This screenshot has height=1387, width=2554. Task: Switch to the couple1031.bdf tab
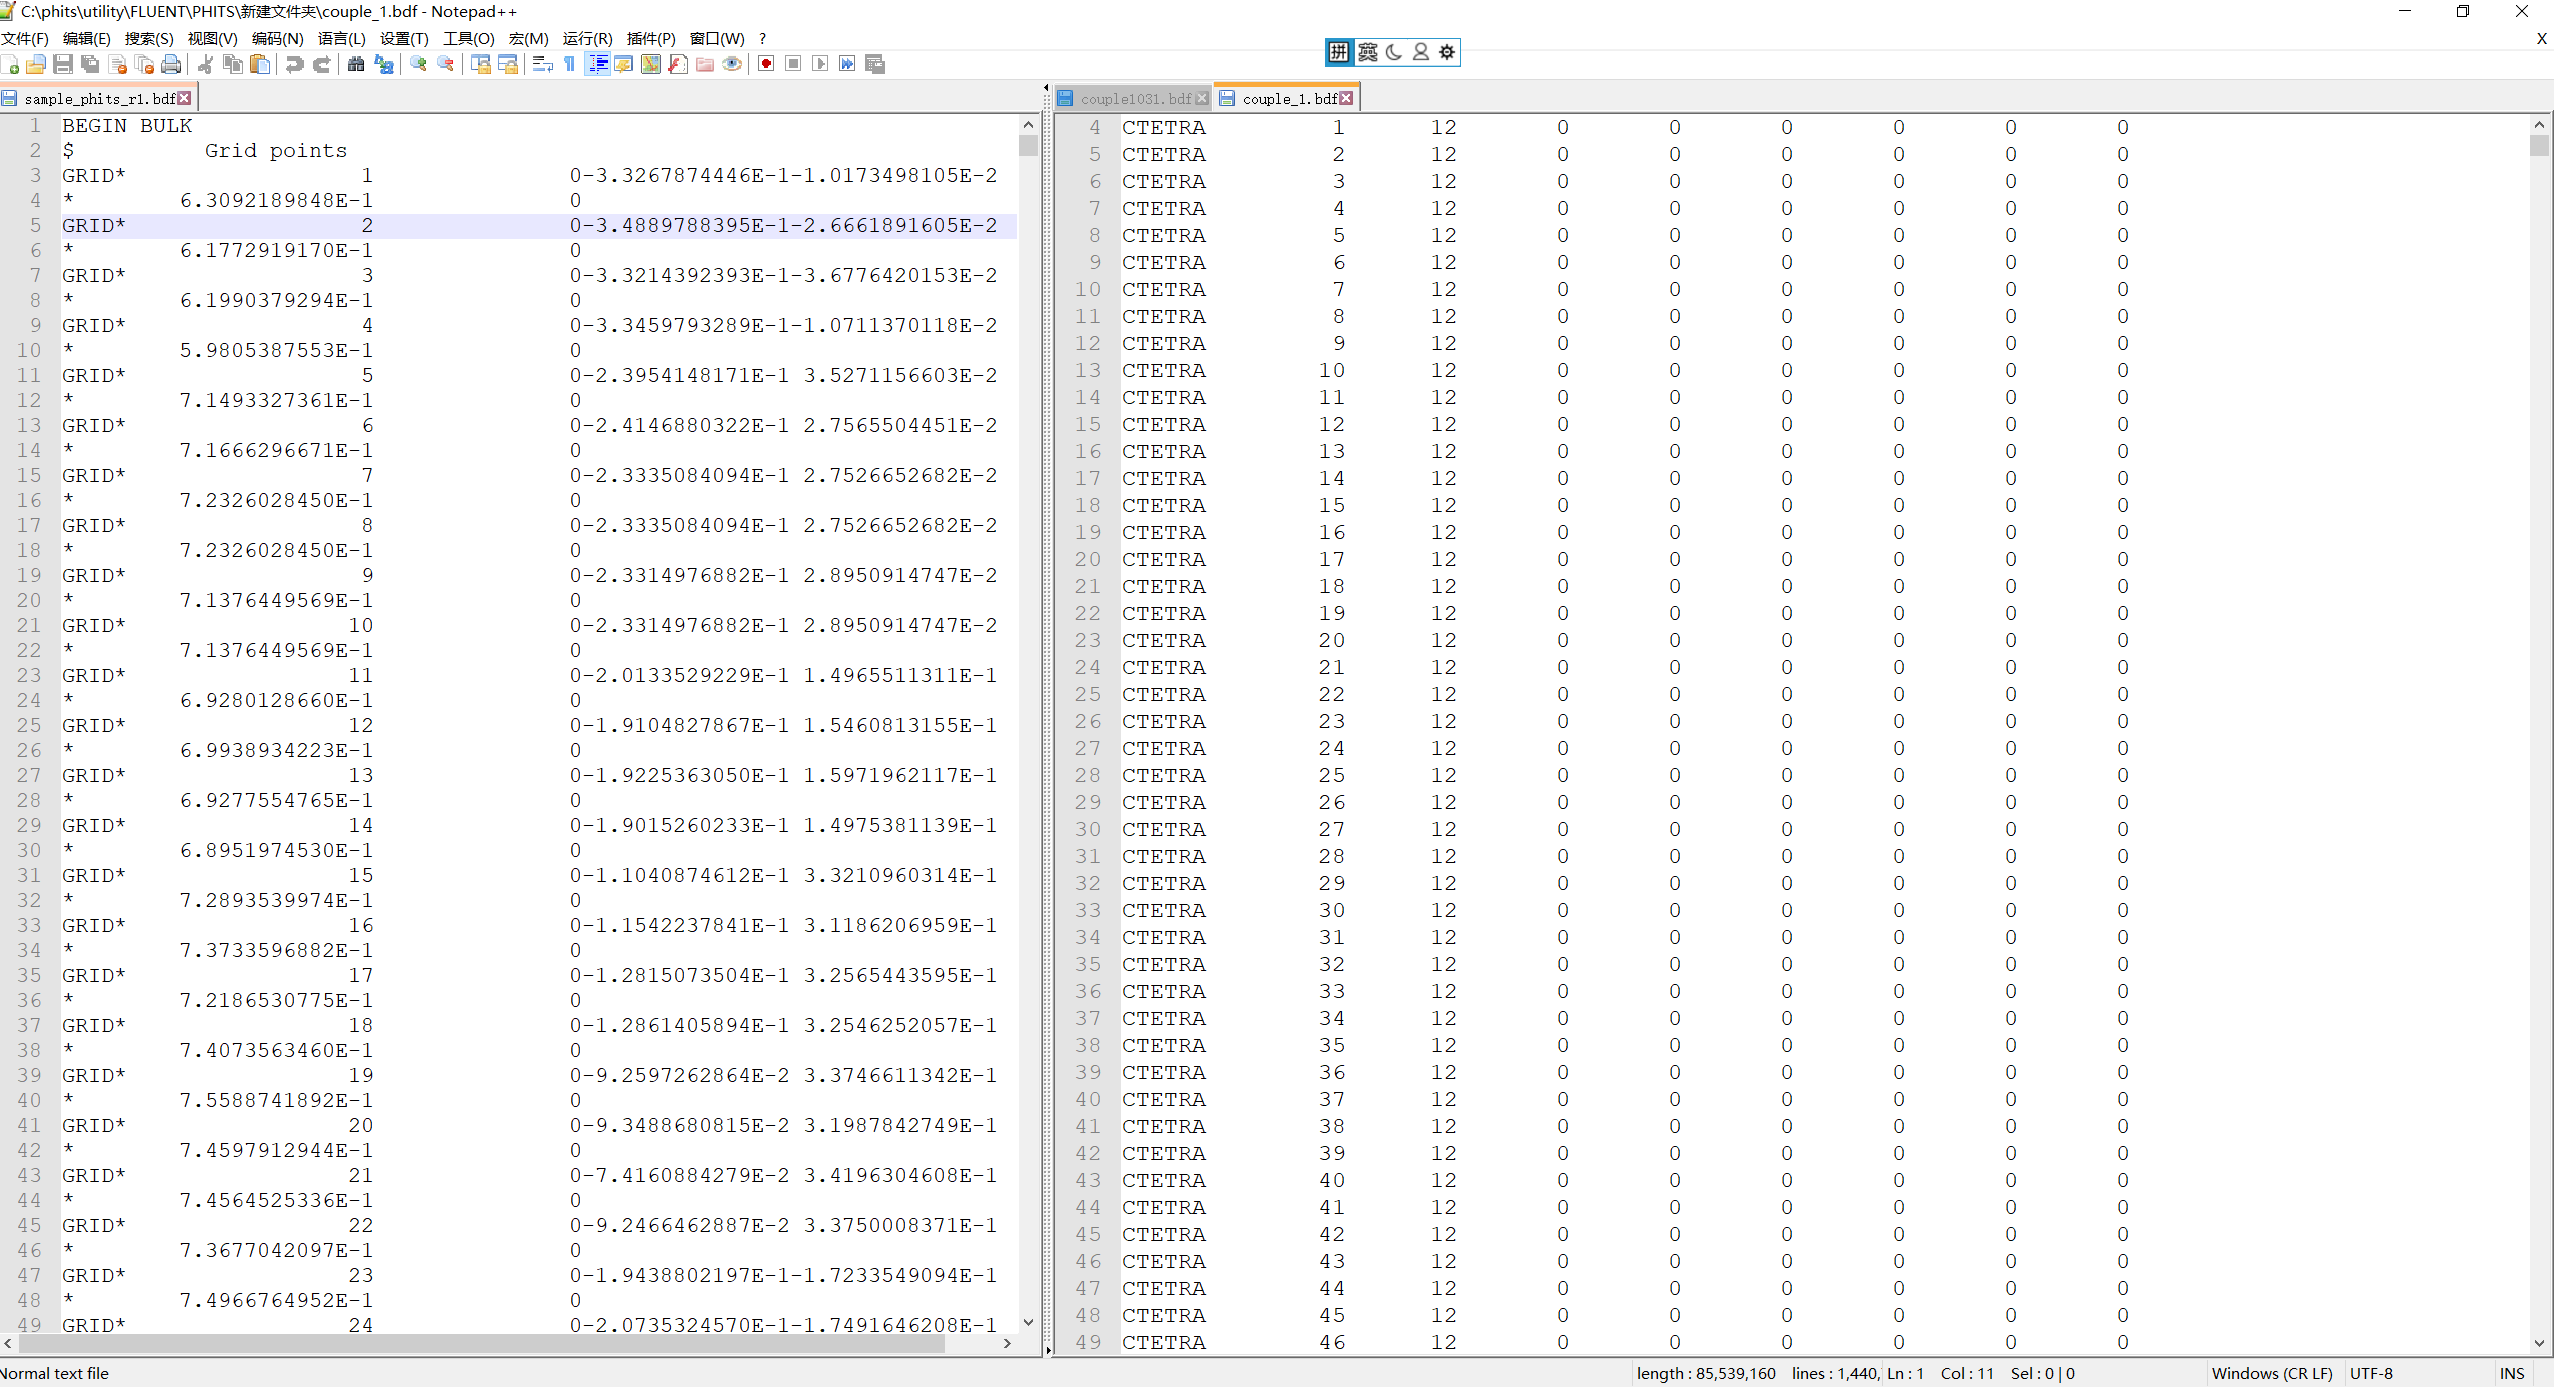pyautogui.click(x=1135, y=98)
